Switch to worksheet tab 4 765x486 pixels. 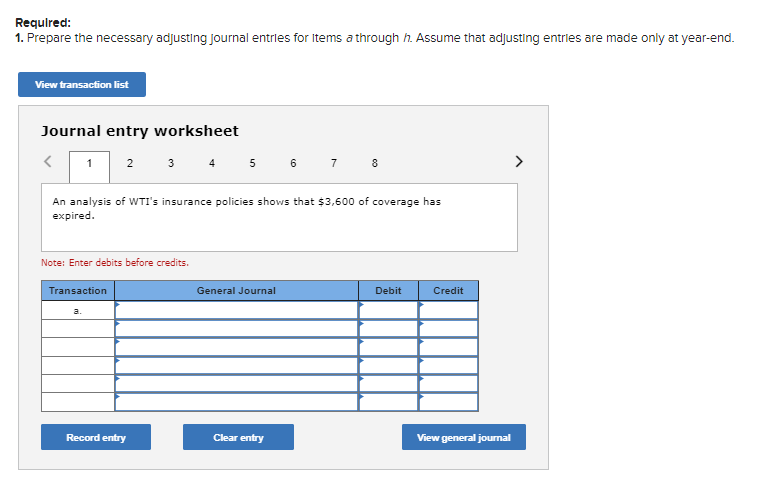click(x=212, y=163)
